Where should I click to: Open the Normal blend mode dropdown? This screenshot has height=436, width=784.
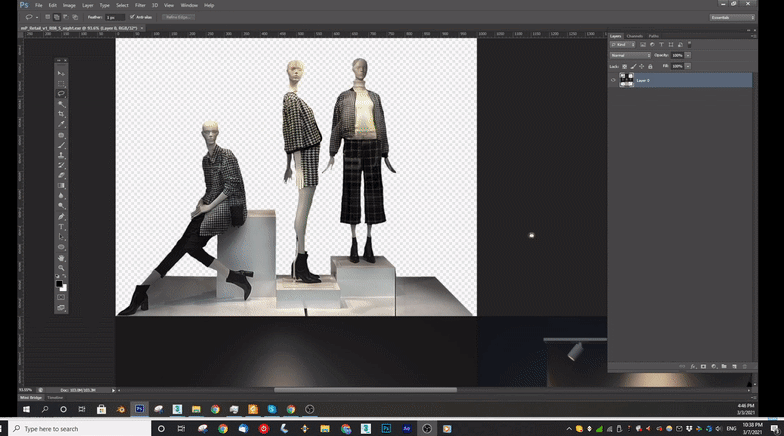[x=630, y=55]
